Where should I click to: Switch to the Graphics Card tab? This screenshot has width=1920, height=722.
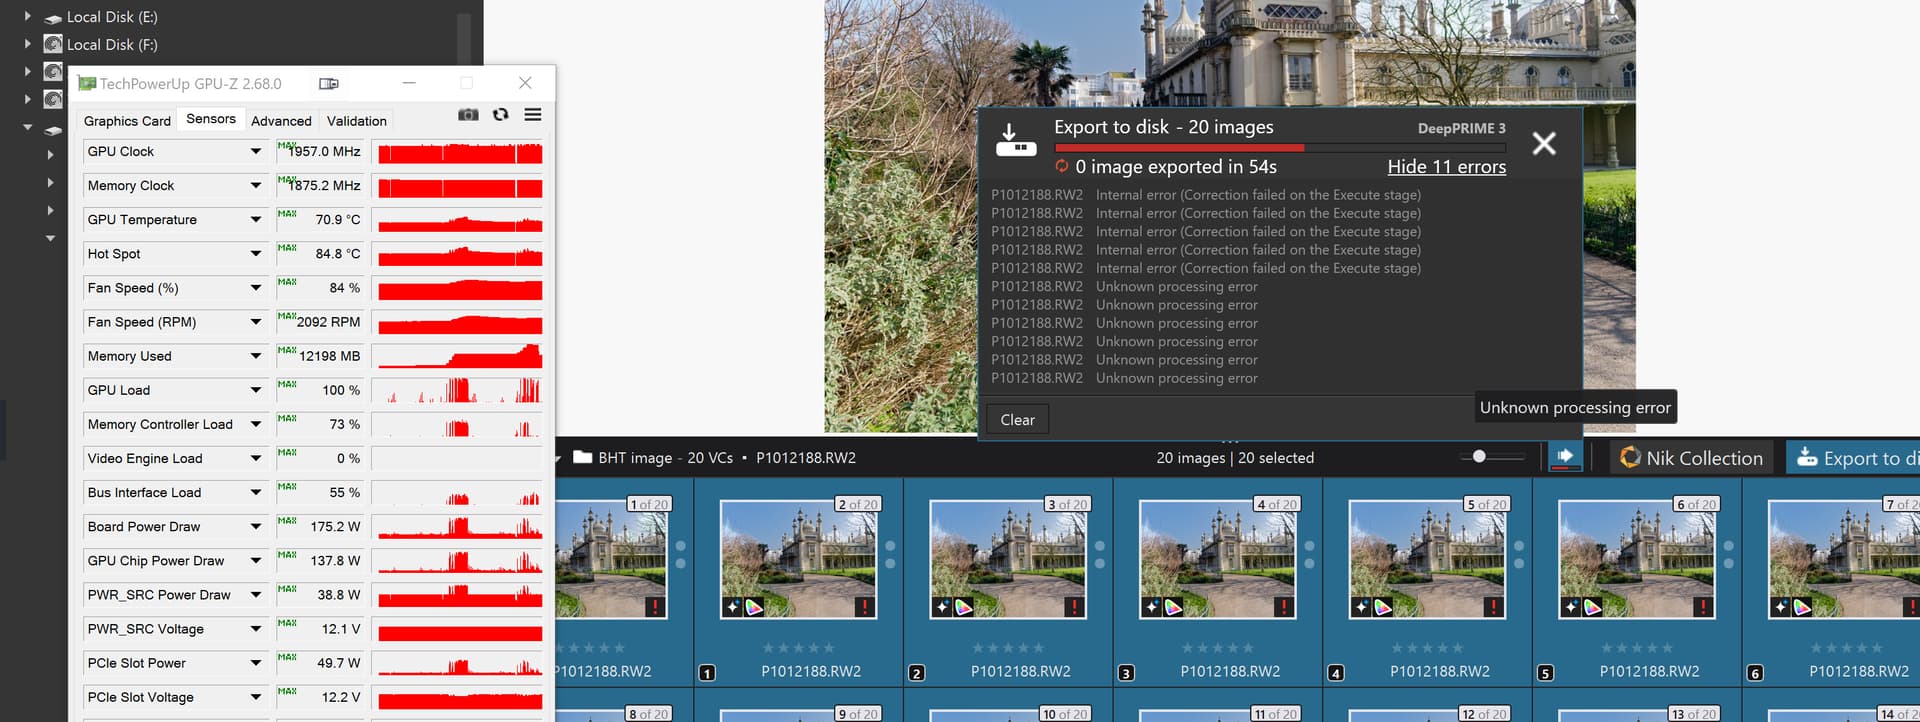[x=127, y=121]
